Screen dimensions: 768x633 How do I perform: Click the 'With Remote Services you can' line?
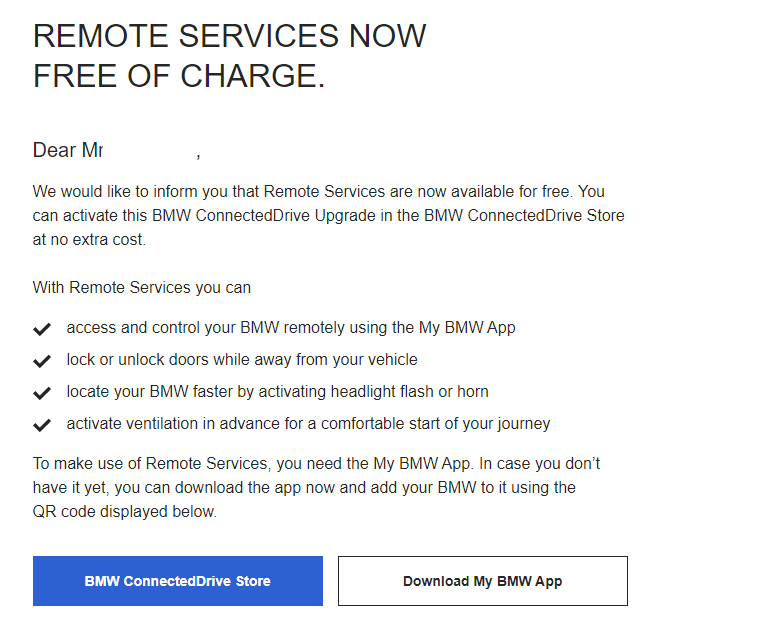tap(142, 287)
